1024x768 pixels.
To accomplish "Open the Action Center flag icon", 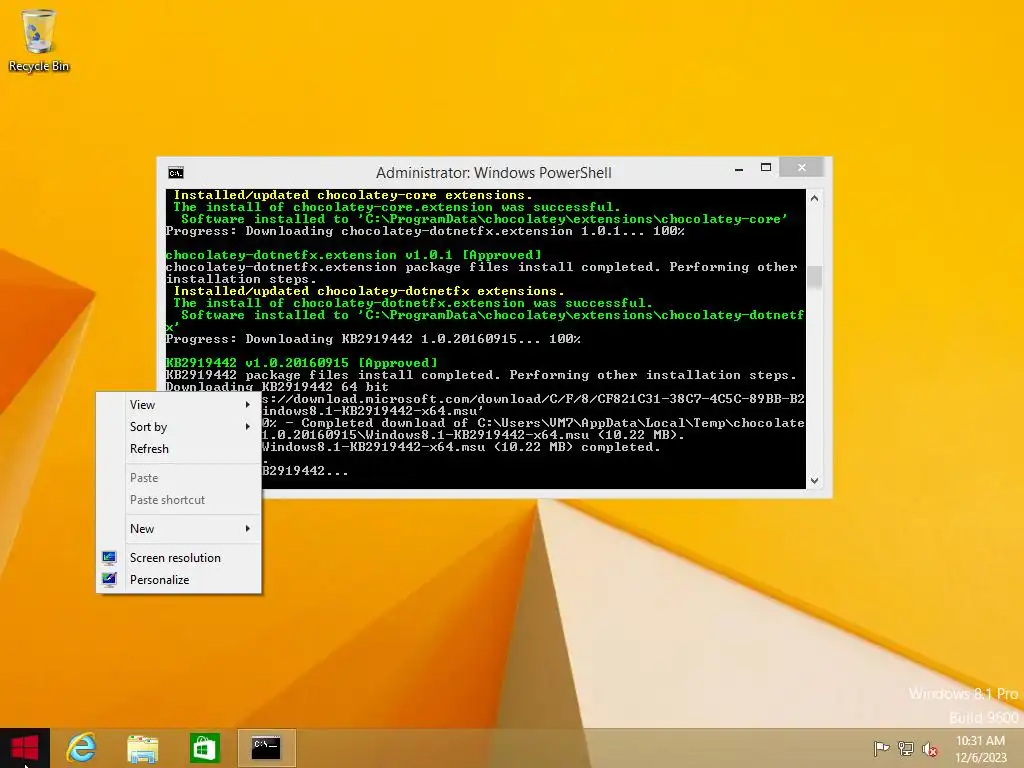I will click(881, 748).
